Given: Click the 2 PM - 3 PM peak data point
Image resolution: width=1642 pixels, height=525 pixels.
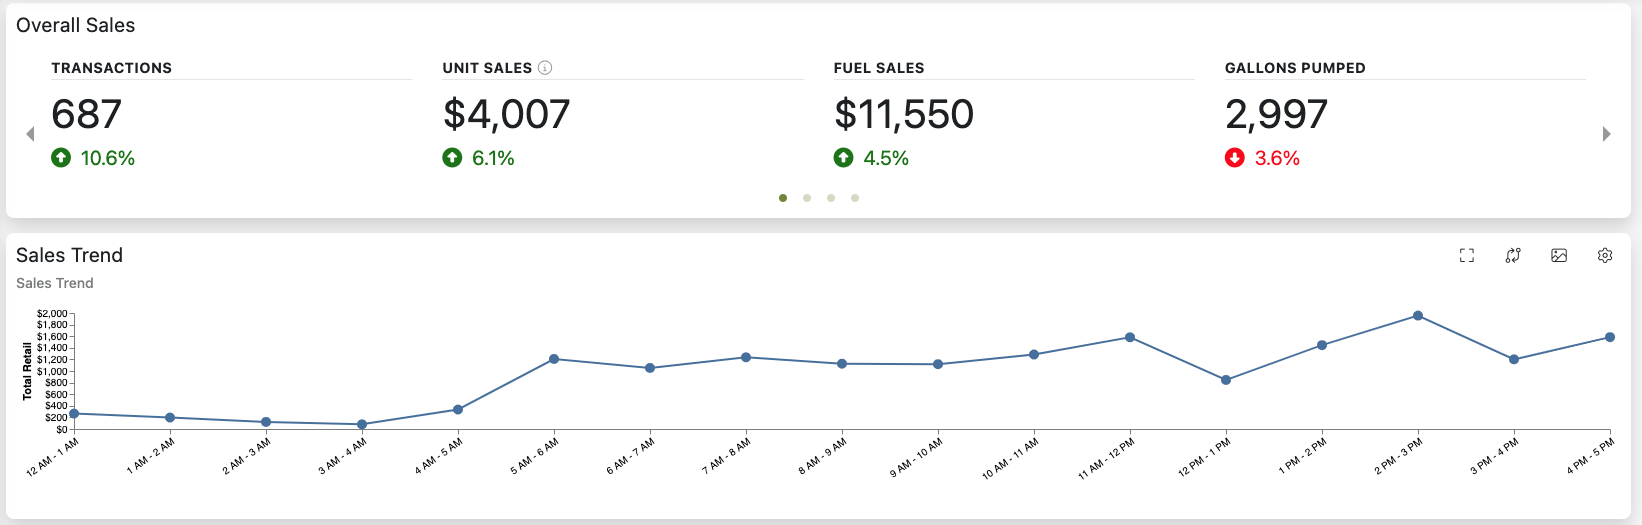Looking at the screenshot, I should 1418,316.
